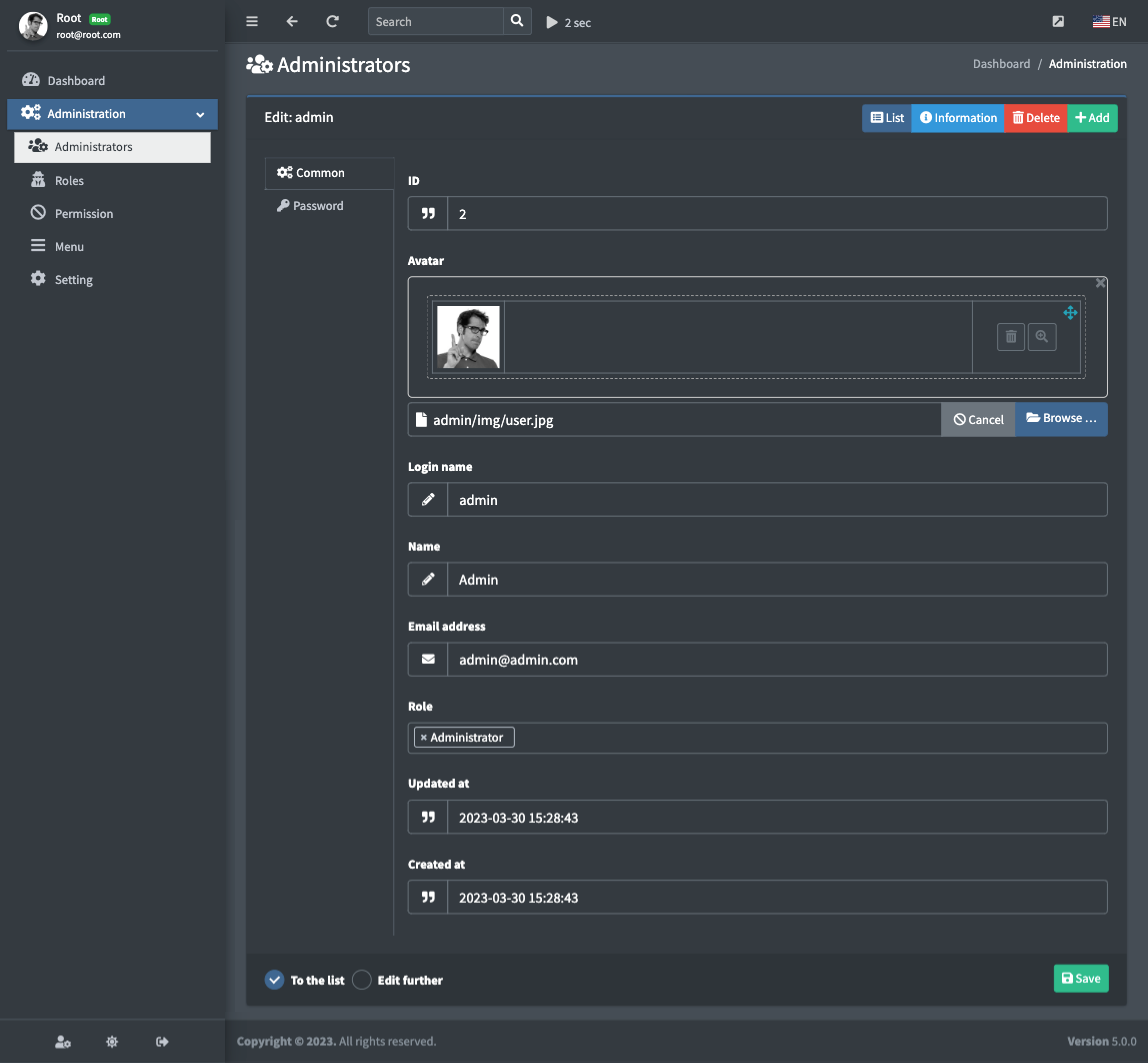
Task: Click the Browse file button
Action: [x=1061, y=419]
